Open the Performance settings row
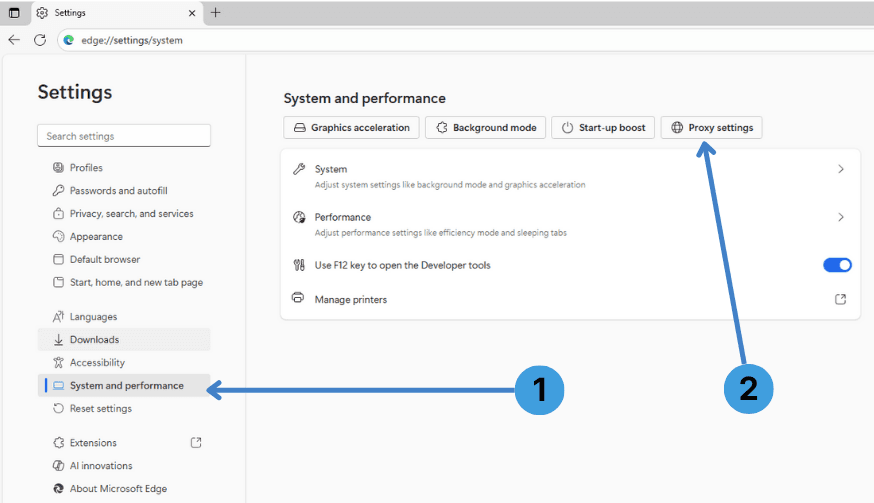Viewport: 874px width, 503px height. (x=570, y=224)
